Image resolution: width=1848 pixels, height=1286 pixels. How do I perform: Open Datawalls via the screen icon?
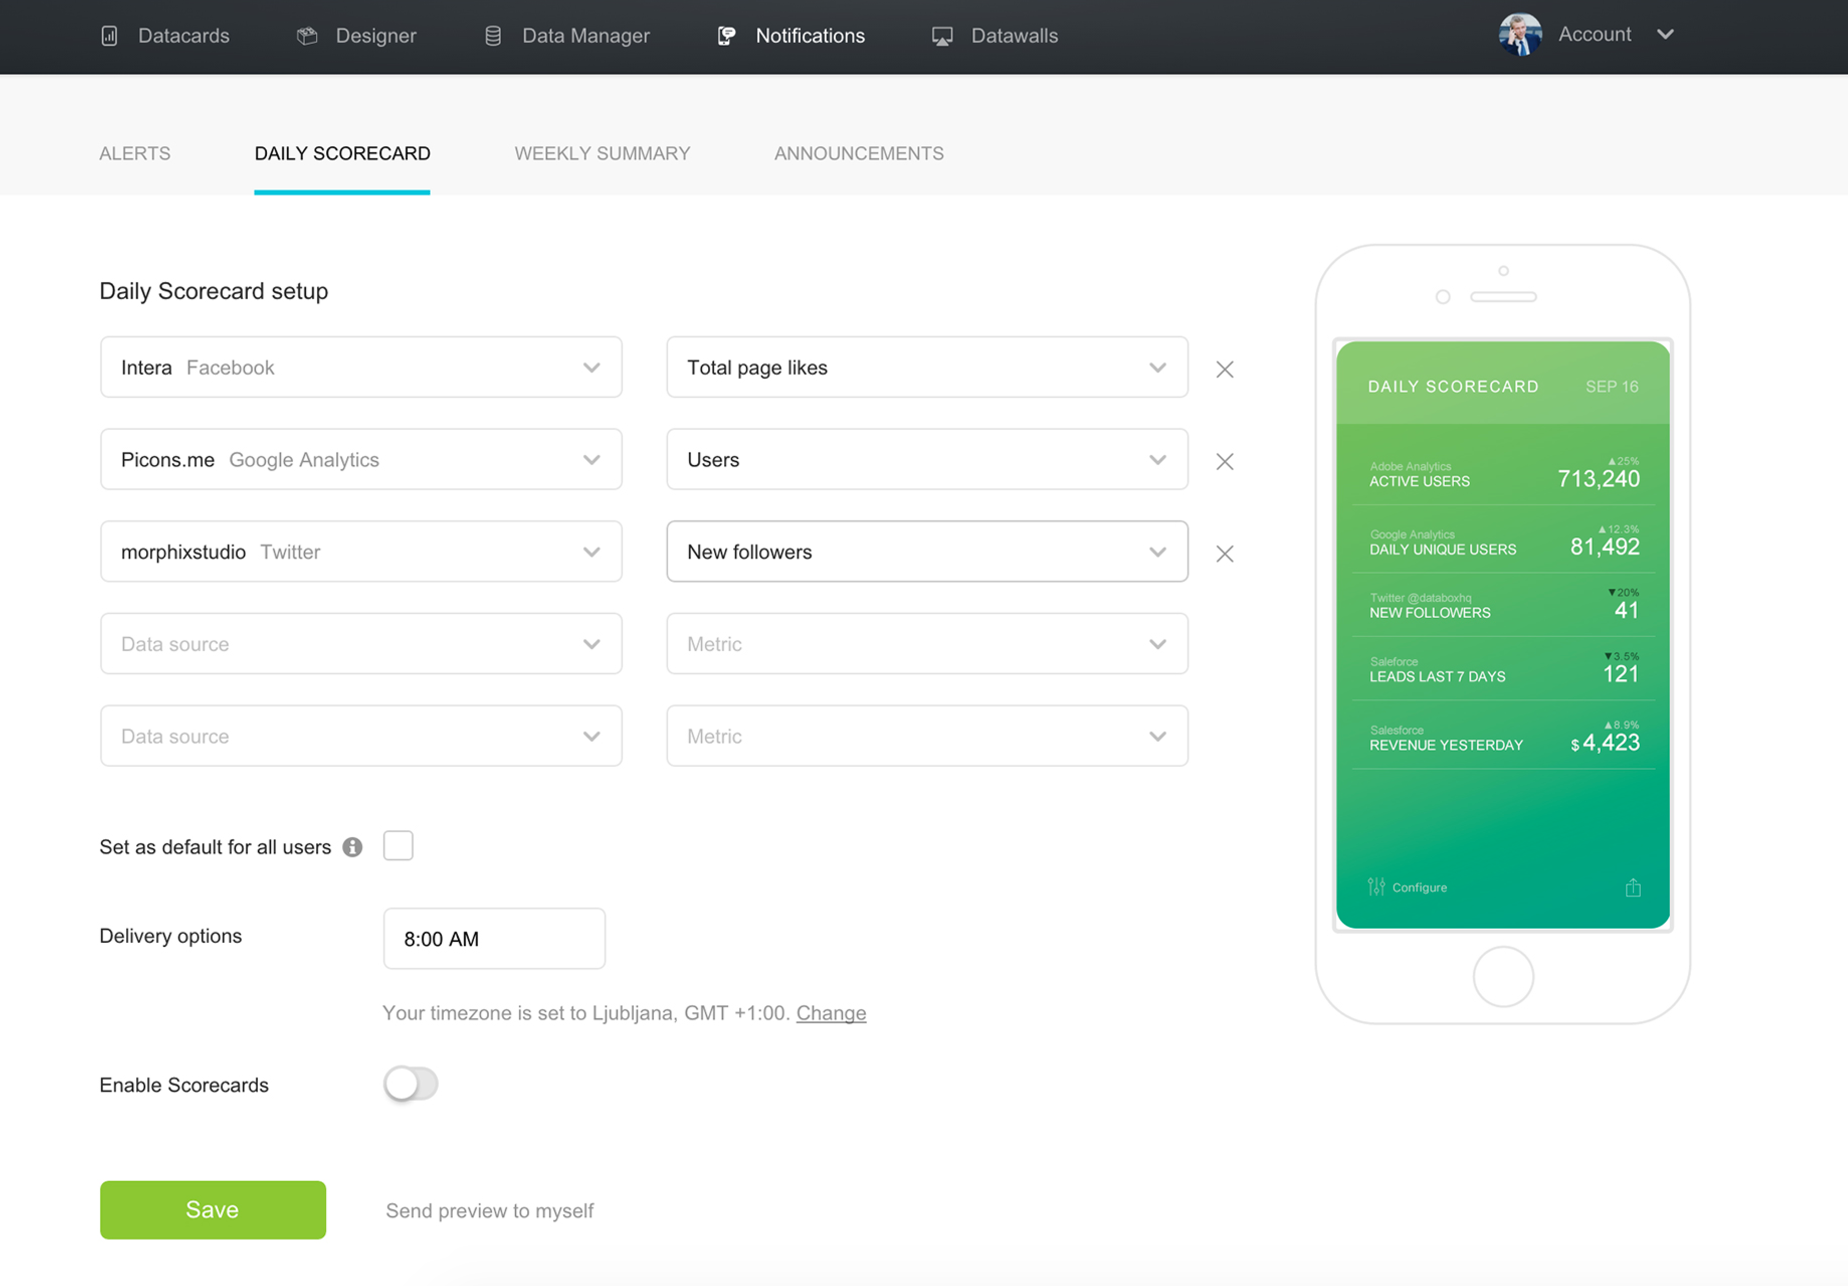(x=941, y=35)
